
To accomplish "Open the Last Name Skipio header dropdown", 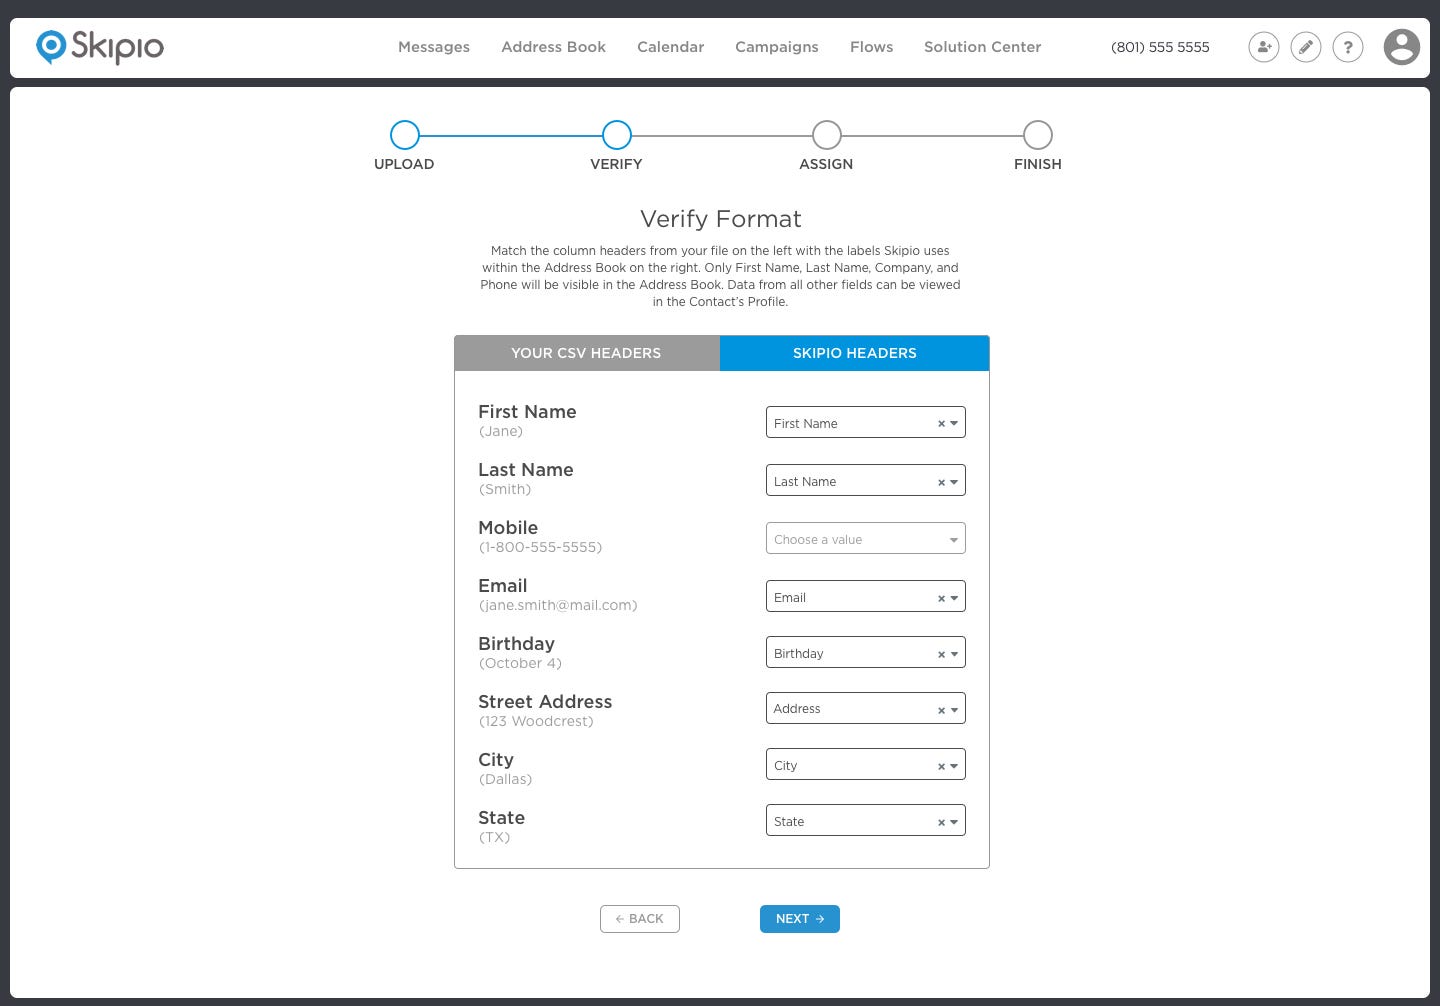I will [x=866, y=481].
